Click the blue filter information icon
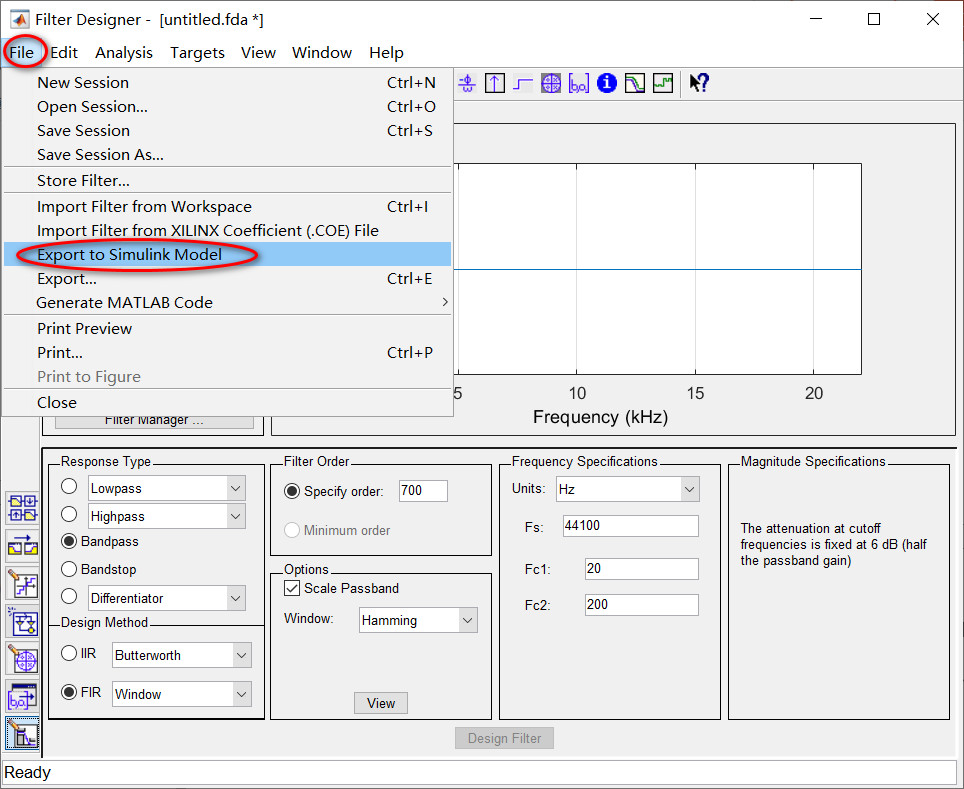This screenshot has width=964, height=789. point(607,83)
